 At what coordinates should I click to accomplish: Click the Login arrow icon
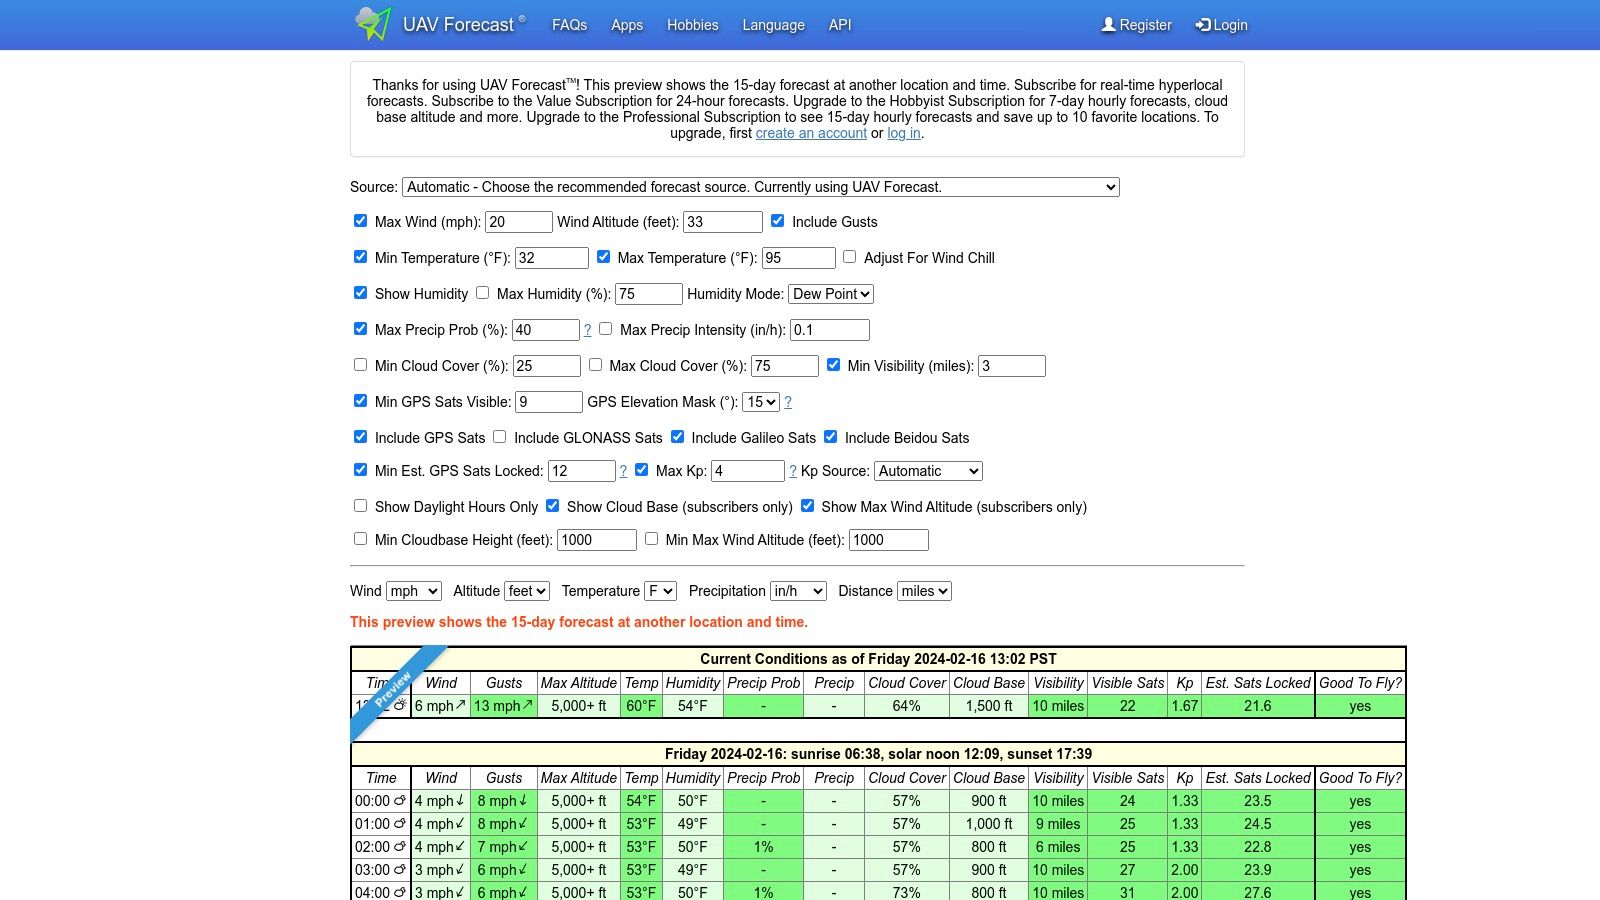pyautogui.click(x=1203, y=25)
